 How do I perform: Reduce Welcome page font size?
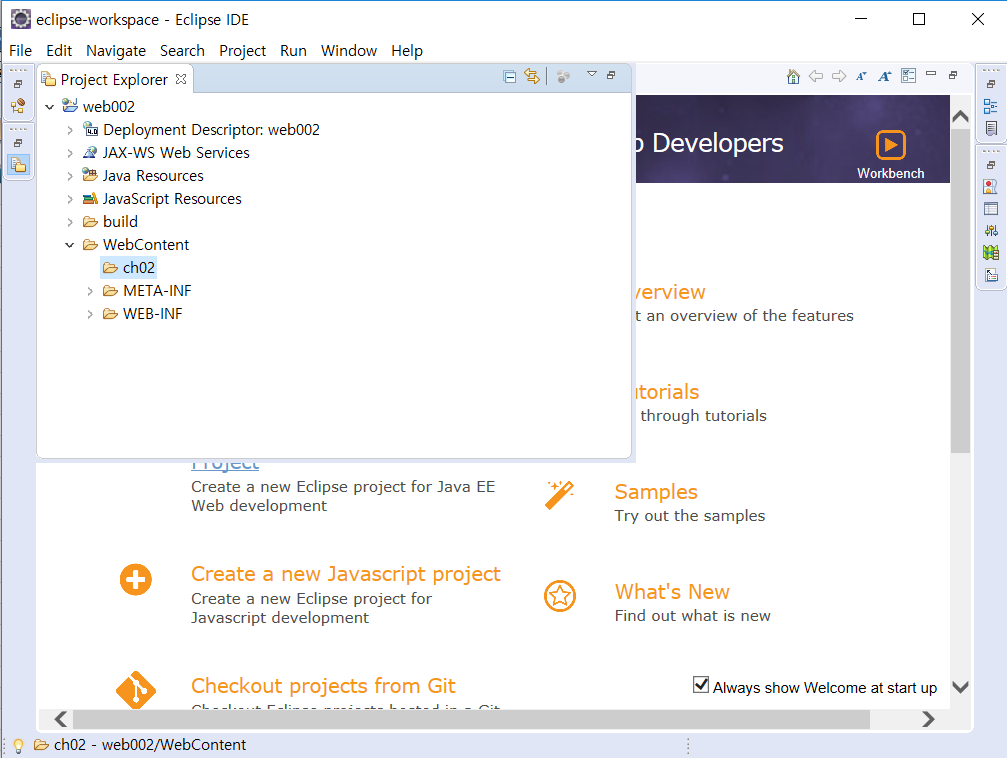click(x=861, y=76)
